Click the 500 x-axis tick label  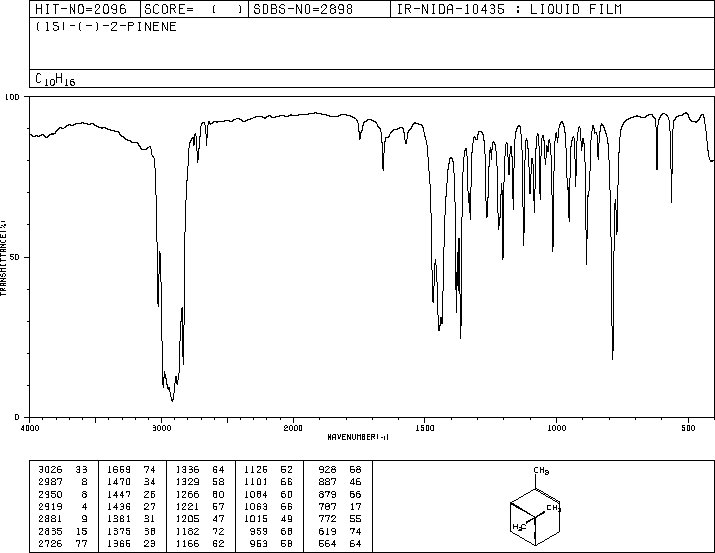[x=688, y=428]
